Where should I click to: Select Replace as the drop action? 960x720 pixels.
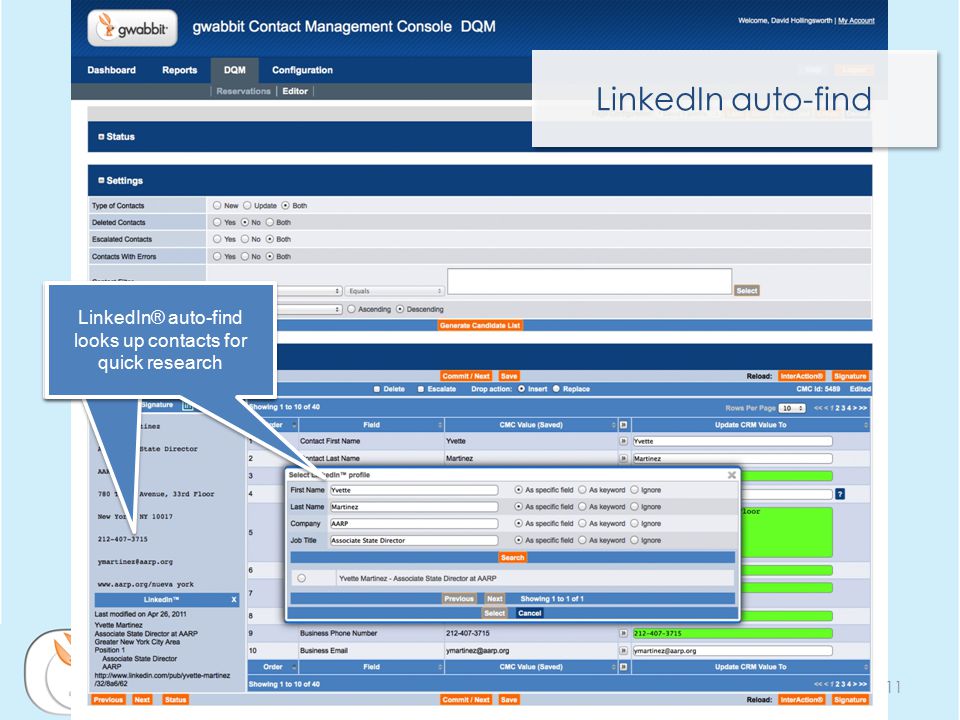coord(556,389)
